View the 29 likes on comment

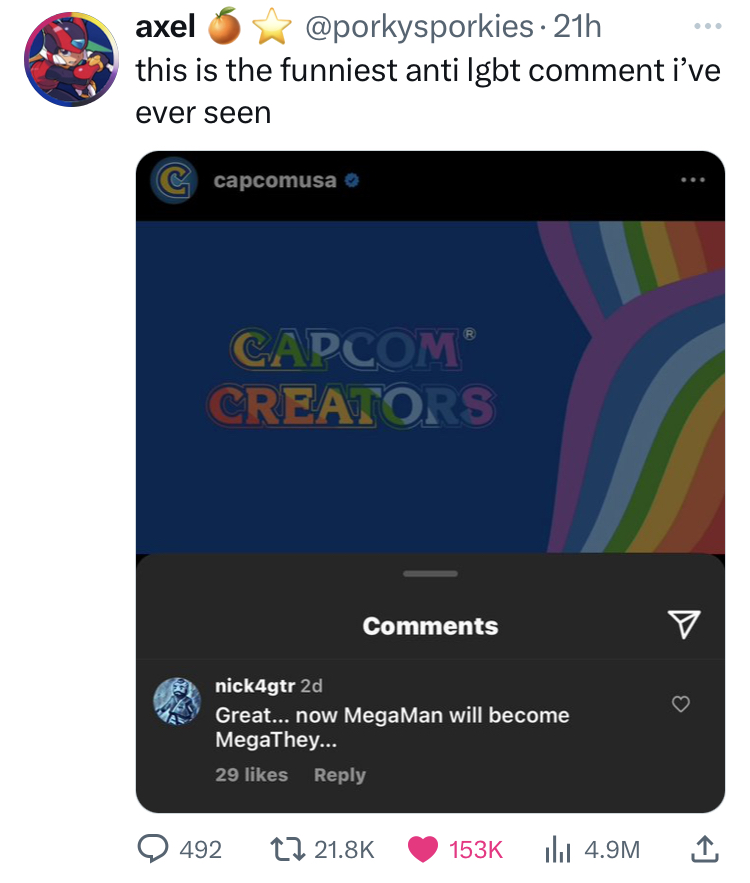[x=251, y=775]
